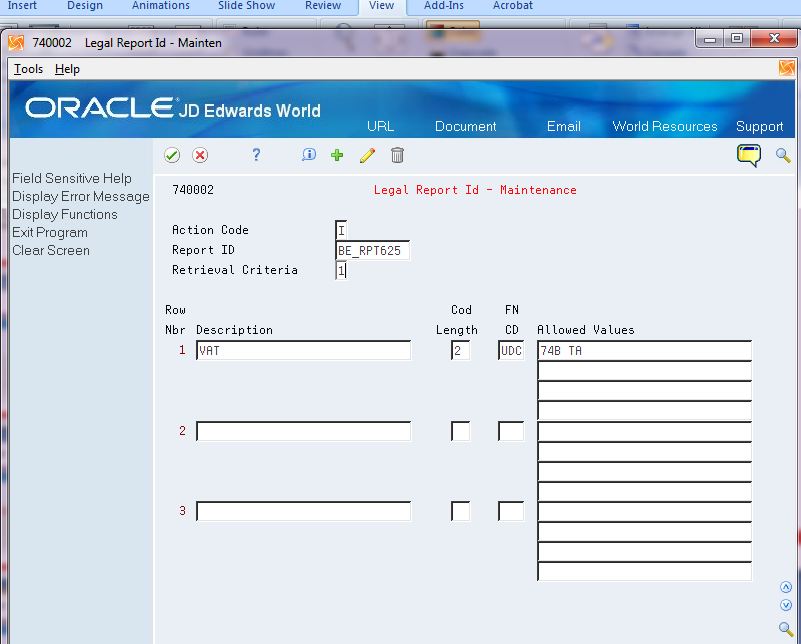Image resolution: width=801 pixels, height=644 pixels.
Task: Click the trash can Delete icon
Action: point(397,155)
